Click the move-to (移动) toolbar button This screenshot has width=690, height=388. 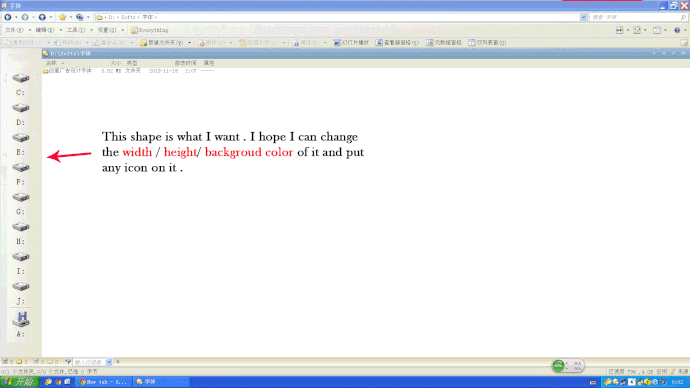(68, 43)
